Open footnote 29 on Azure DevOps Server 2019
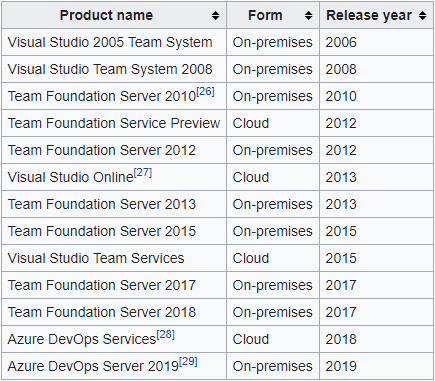 pos(188,362)
